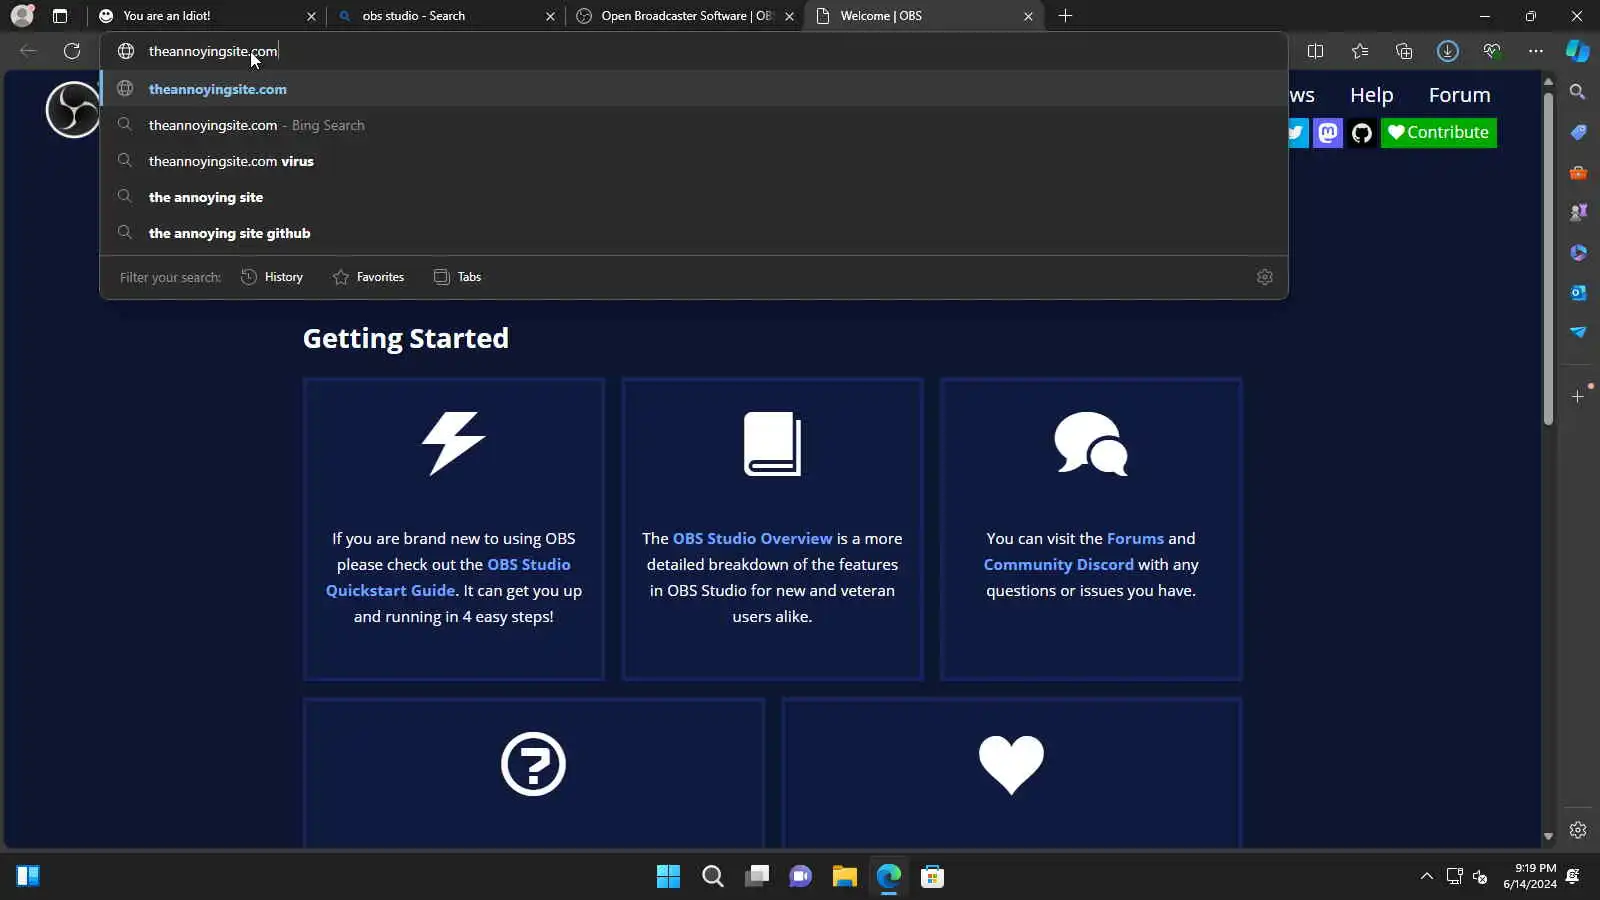Open the Forum link in OBS navigation
The width and height of the screenshot is (1600, 900).
point(1459,95)
